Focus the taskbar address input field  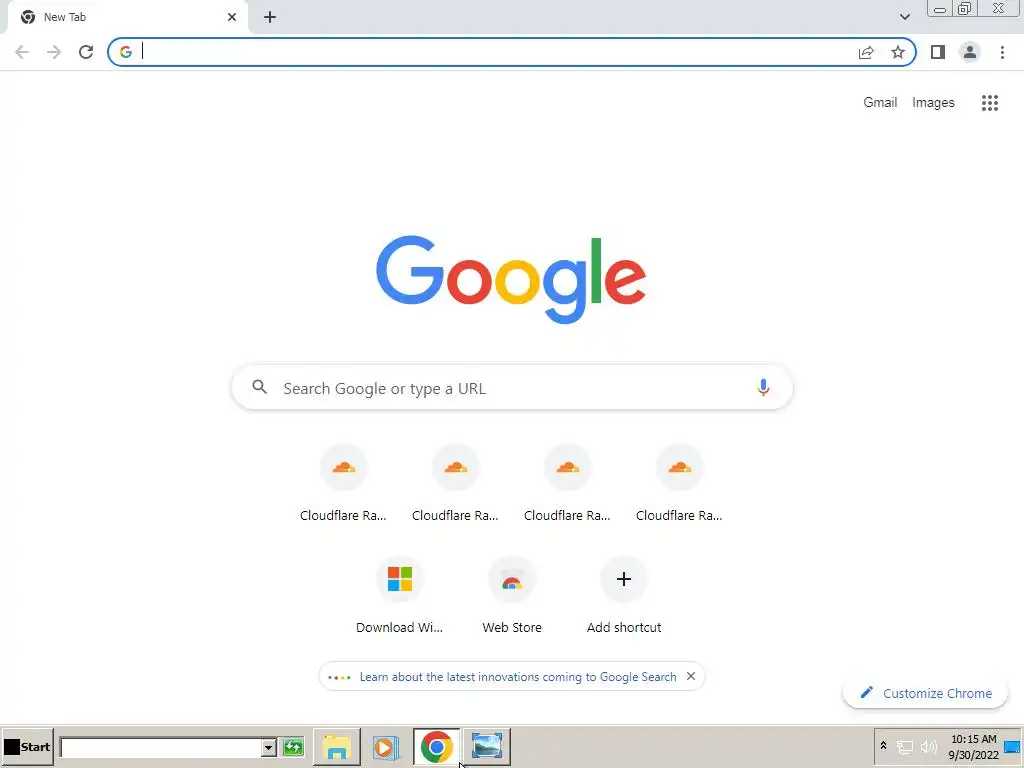pyautogui.click(x=161, y=748)
